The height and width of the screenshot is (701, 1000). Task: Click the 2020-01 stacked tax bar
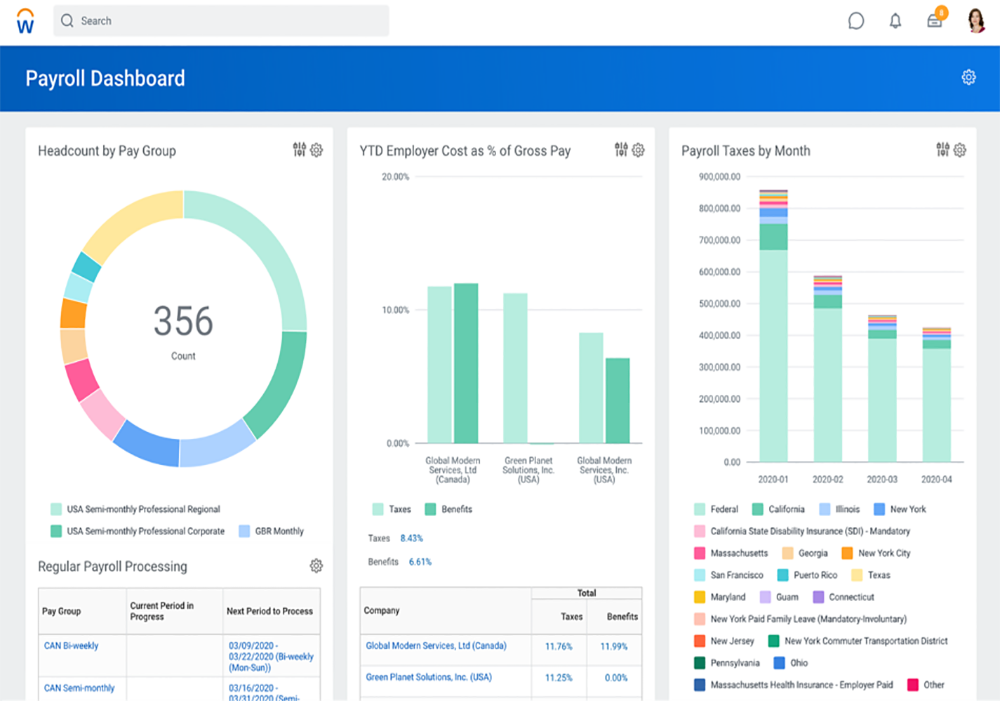[774, 325]
